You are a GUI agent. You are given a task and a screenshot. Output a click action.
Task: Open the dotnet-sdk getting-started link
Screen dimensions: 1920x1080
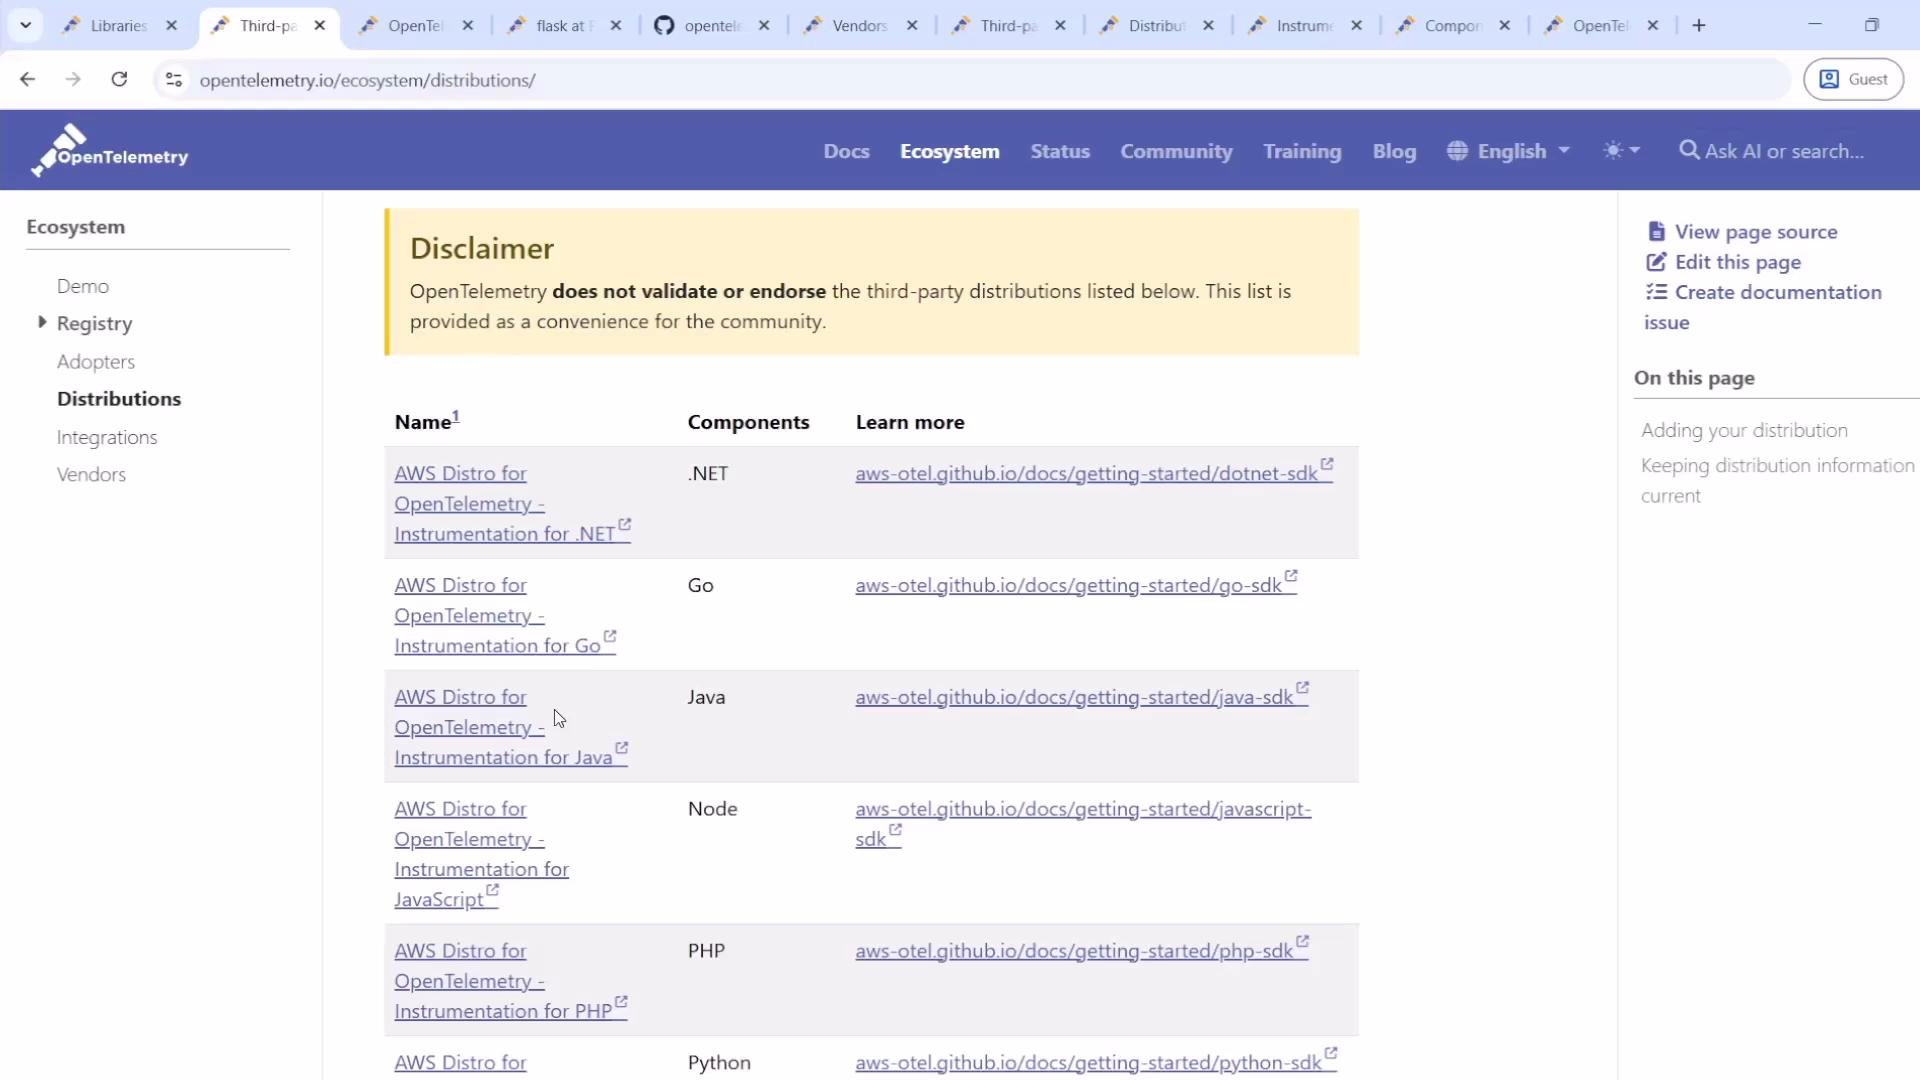click(1094, 473)
